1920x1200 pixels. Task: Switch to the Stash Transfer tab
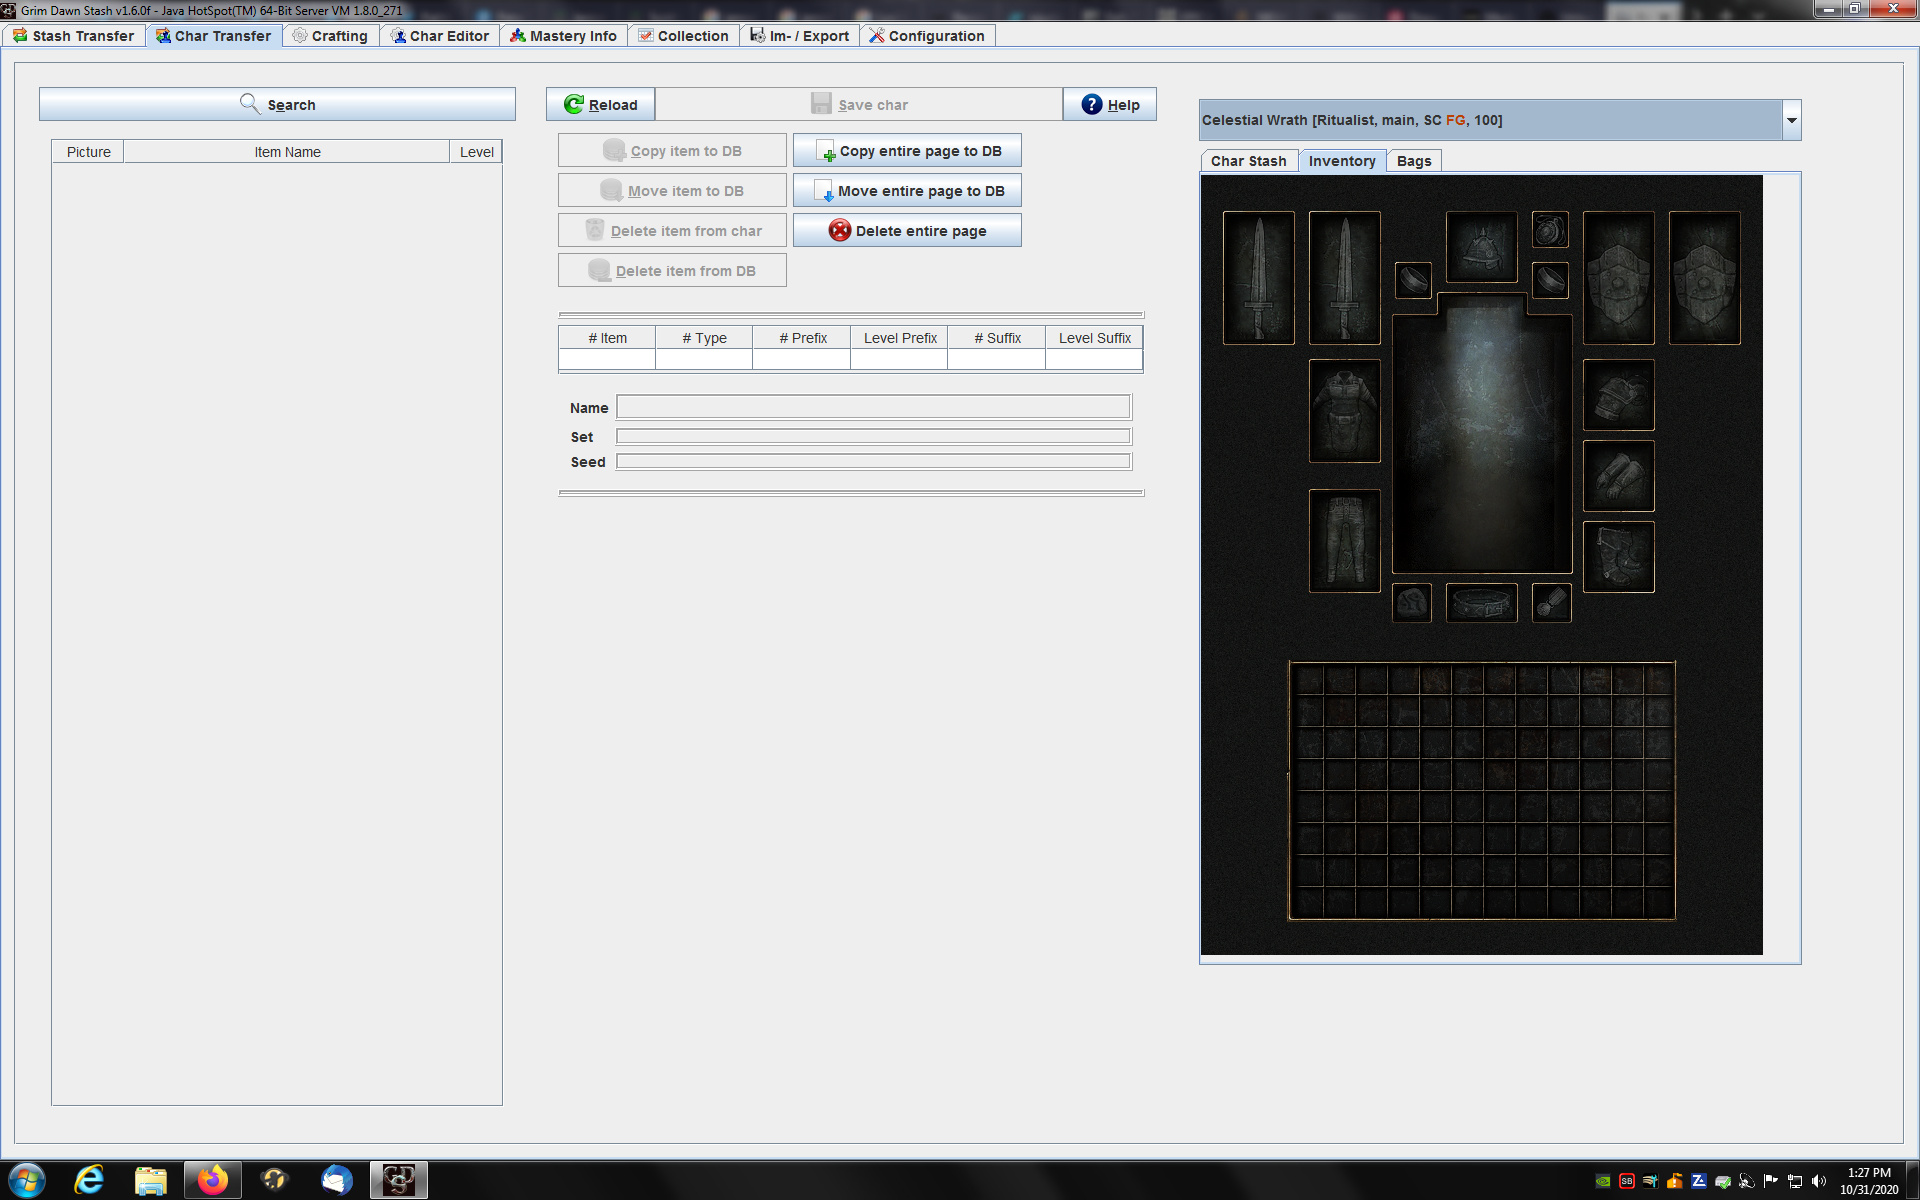tap(74, 35)
